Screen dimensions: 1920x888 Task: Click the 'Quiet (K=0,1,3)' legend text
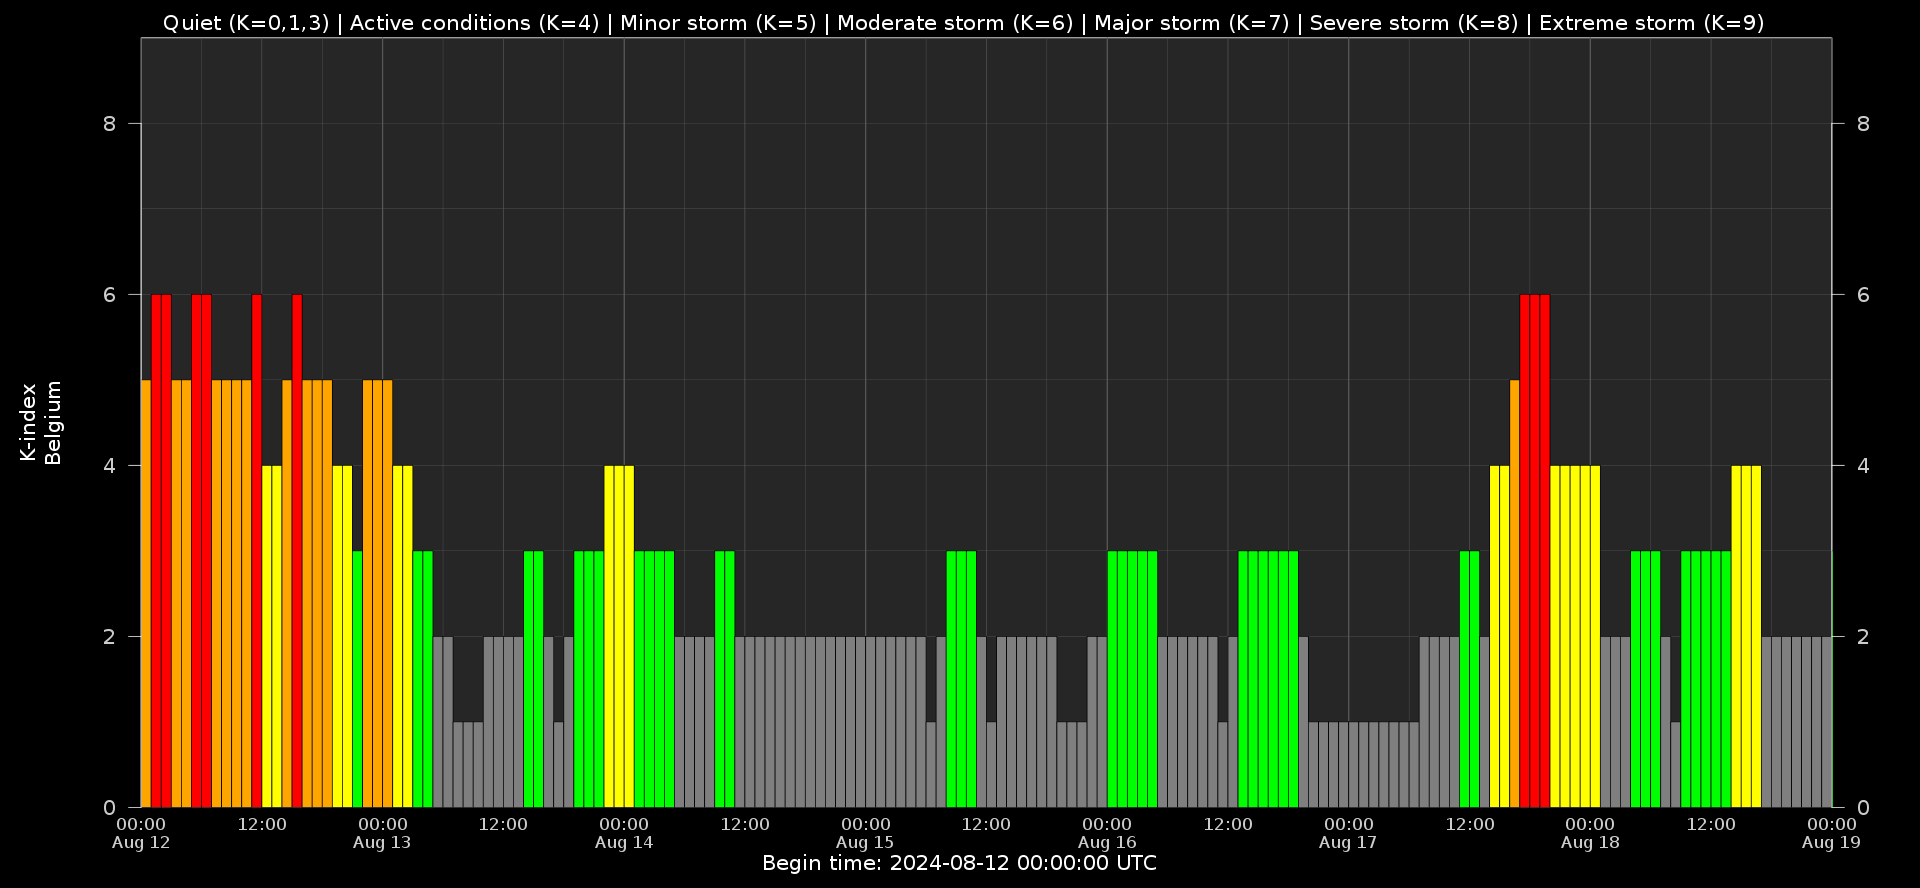point(245,23)
